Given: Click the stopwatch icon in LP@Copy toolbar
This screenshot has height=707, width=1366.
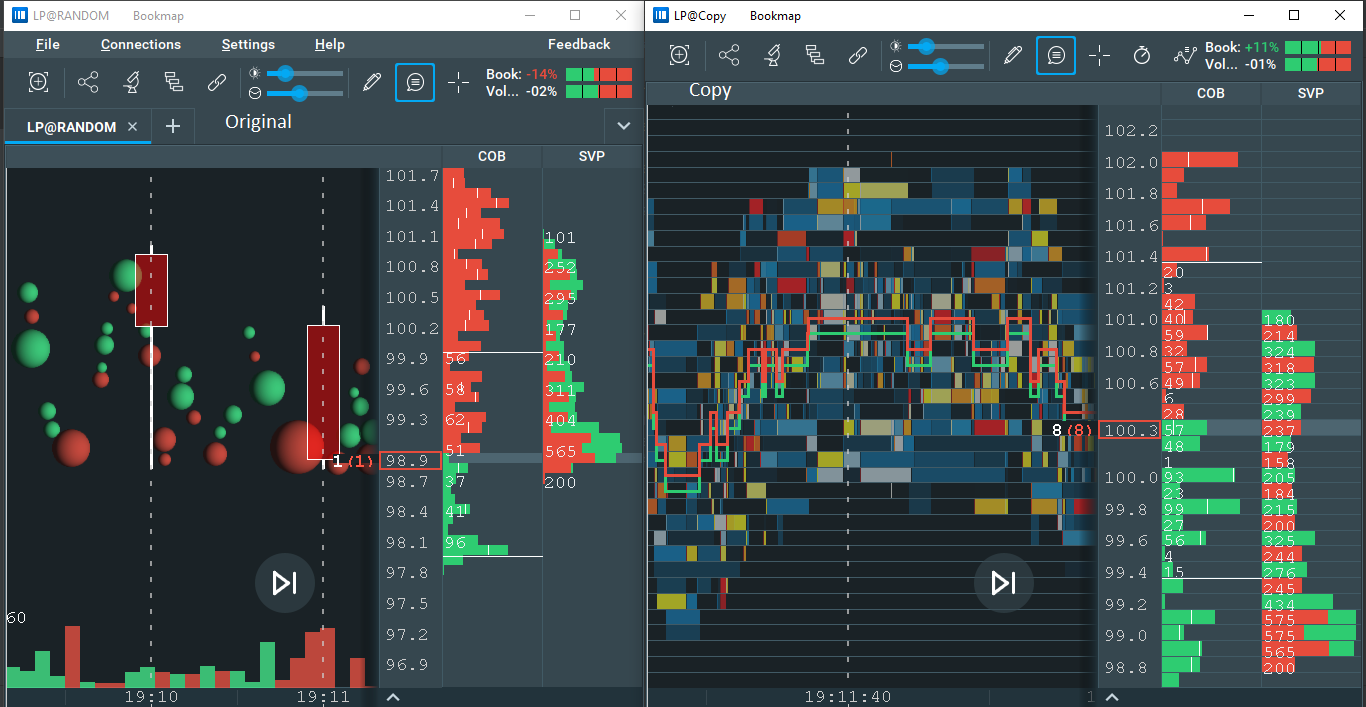Looking at the screenshot, I should click(1142, 55).
